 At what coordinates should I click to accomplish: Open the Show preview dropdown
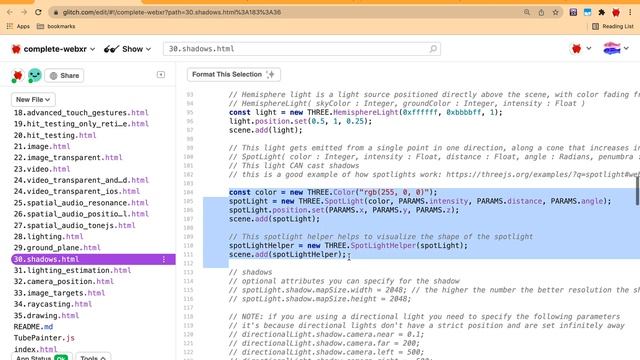(127, 49)
